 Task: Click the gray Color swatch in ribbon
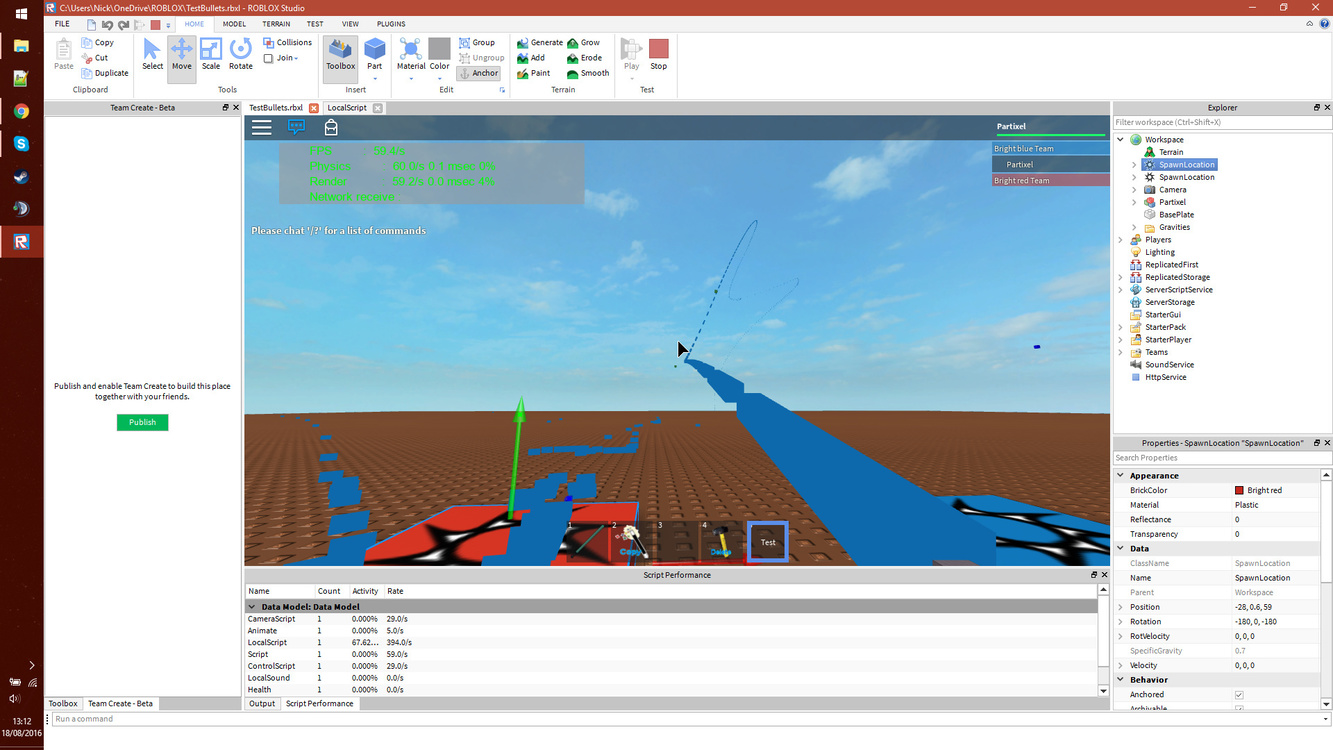(440, 48)
